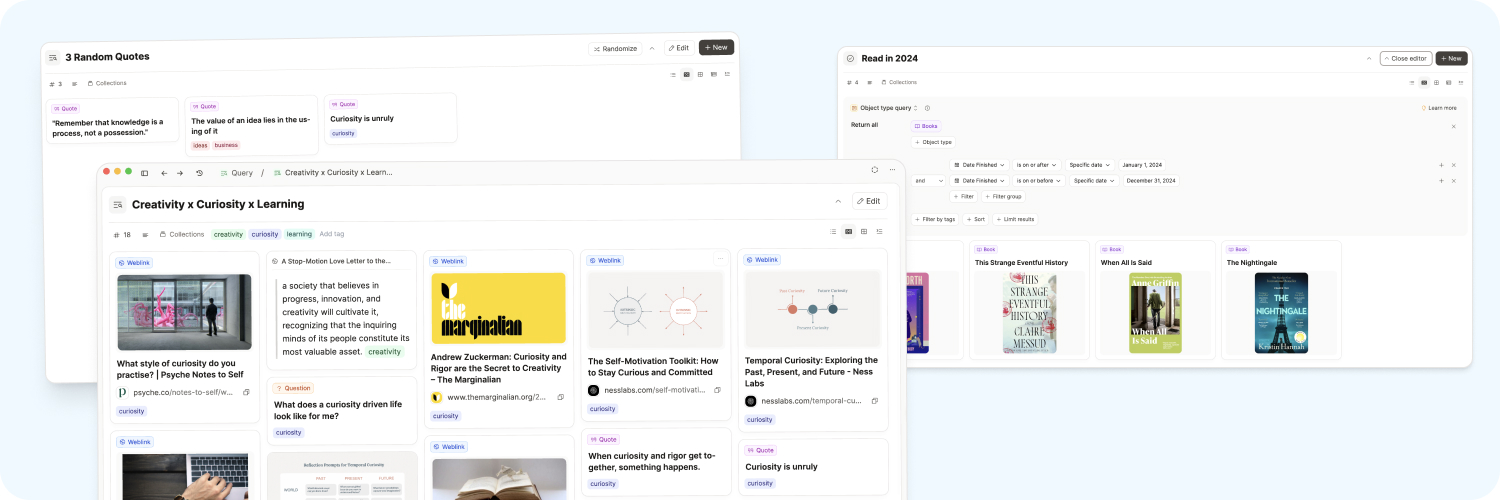This screenshot has width=1500, height=500.
Task: Edit the January 1, 2024 date value
Action: (x=1142, y=165)
